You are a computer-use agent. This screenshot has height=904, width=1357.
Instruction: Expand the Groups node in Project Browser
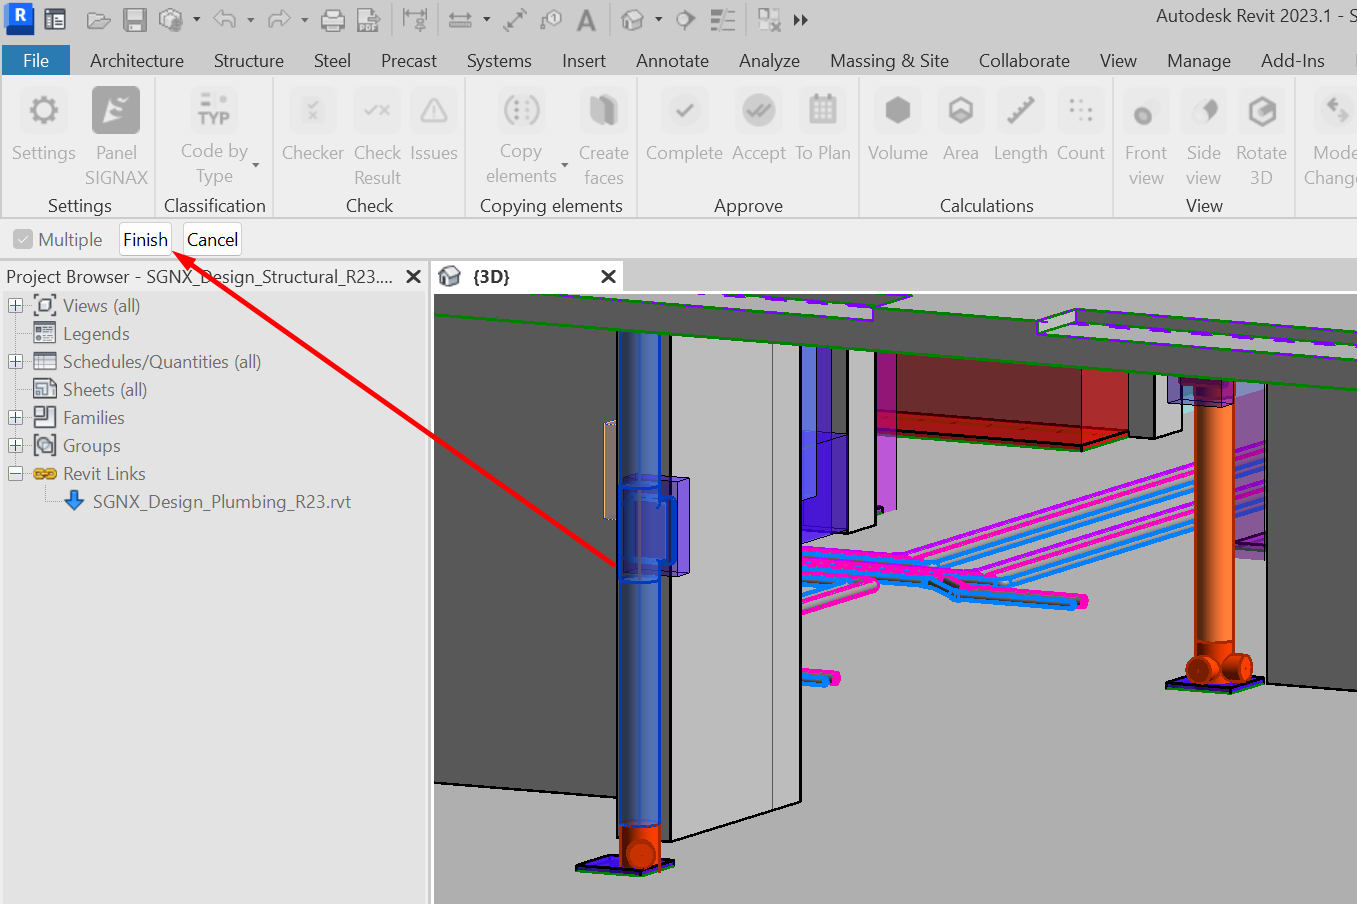point(16,446)
